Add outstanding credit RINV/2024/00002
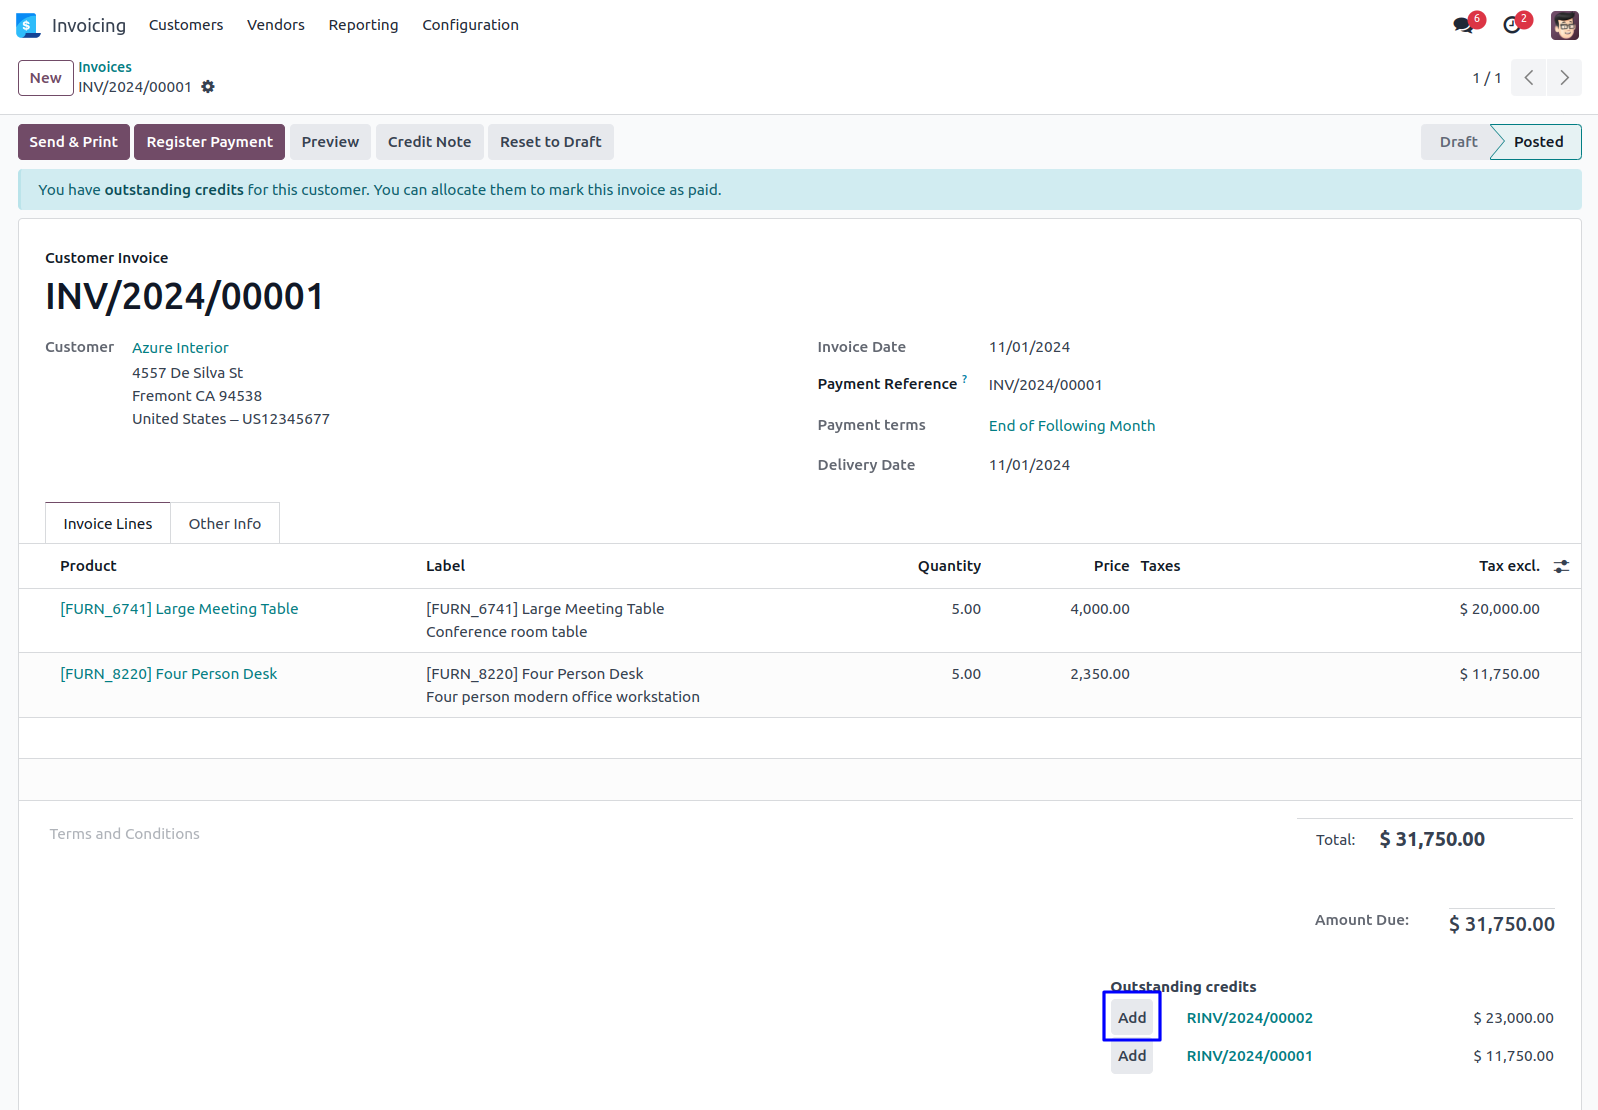This screenshot has height=1110, width=1598. [1132, 1018]
